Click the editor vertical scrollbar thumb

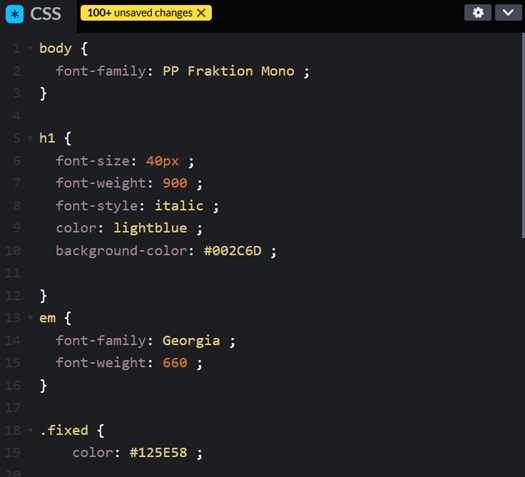523,135
